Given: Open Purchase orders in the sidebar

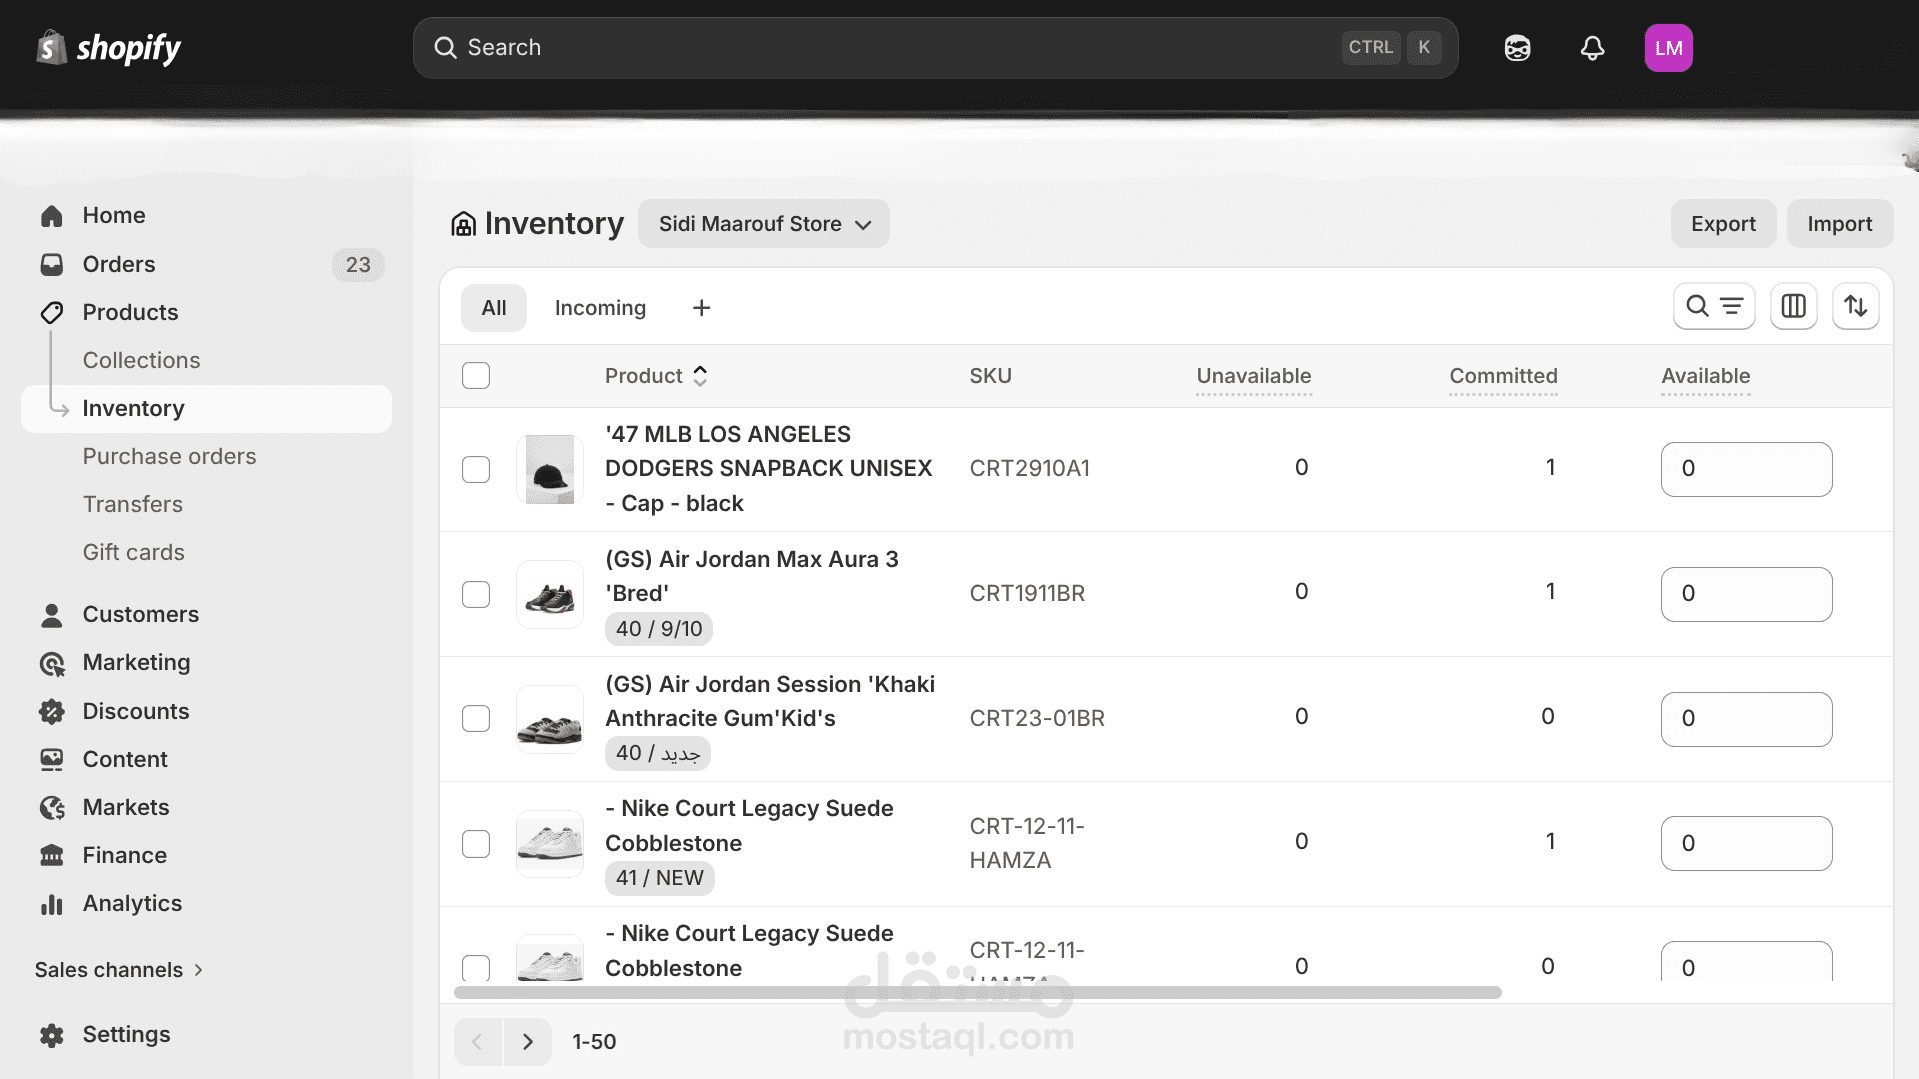Looking at the screenshot, I should click(169, 456).
